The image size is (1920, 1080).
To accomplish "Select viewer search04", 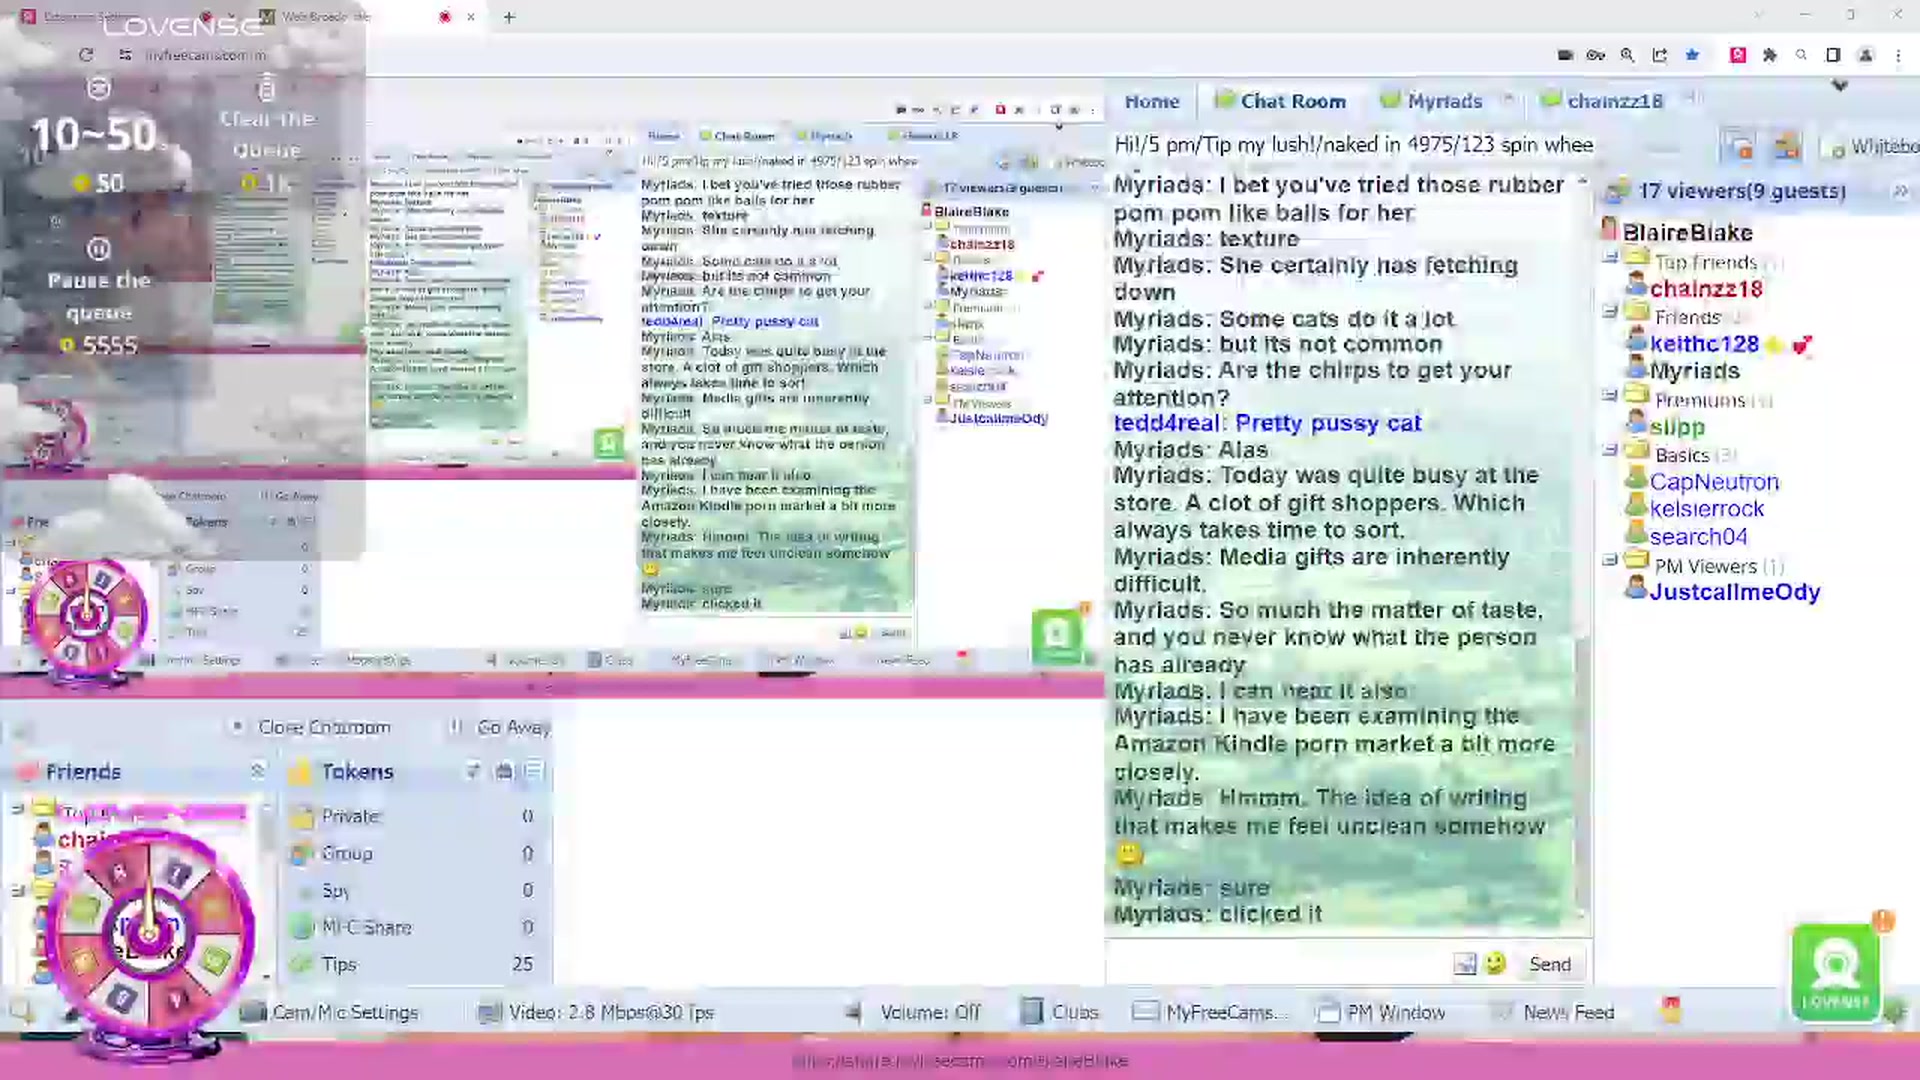I will [x=1698, y=537].
